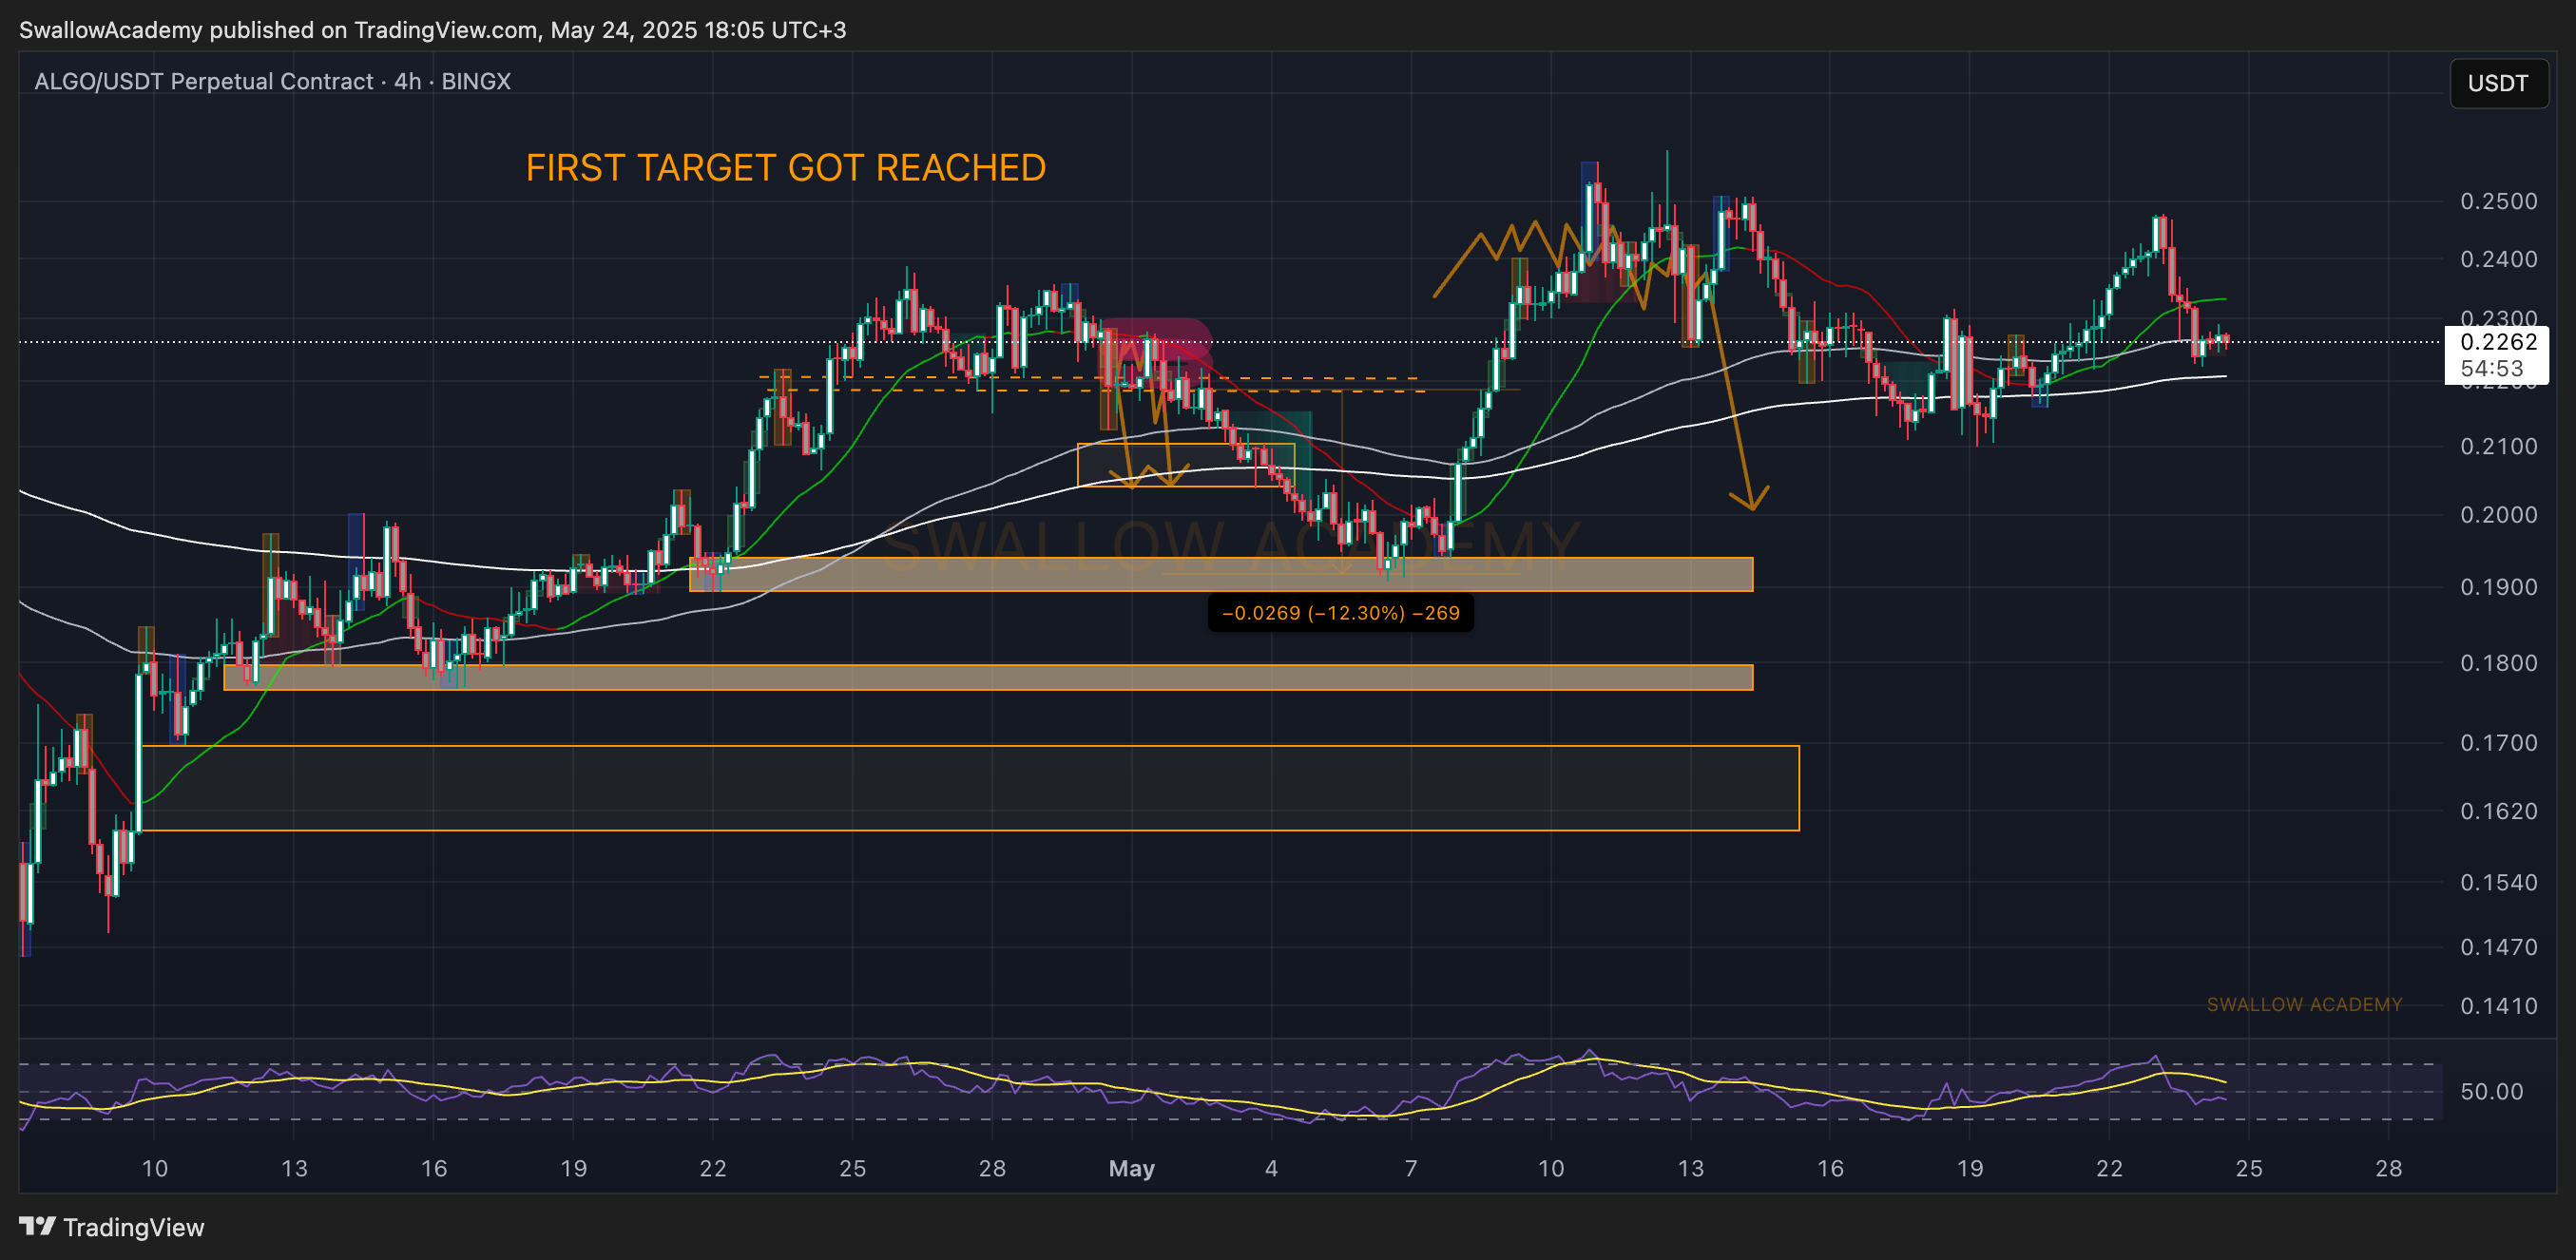This screenshot has height=1260, width=2576.
Task: Click the USDT currency button
Action: (2497, 83)
